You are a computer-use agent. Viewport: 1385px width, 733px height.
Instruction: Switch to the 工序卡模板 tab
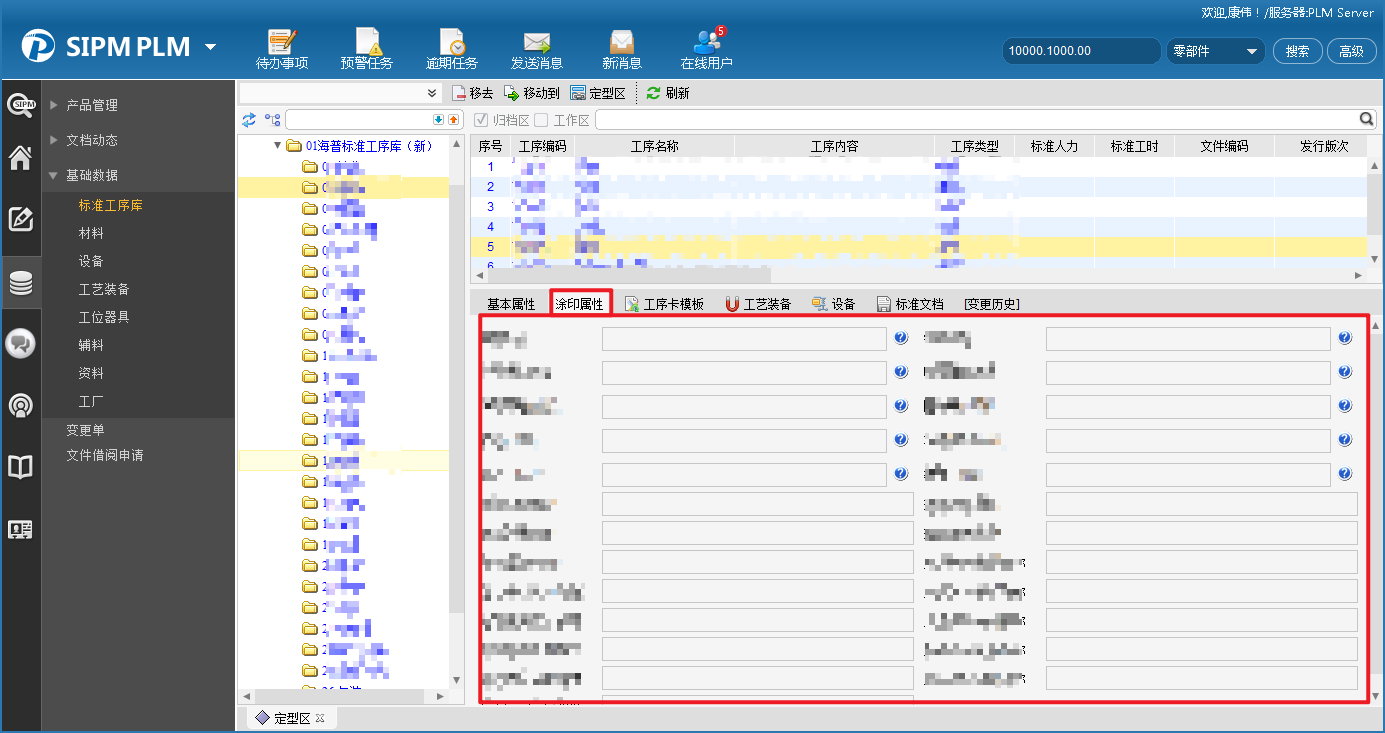(x=664, y=304)
